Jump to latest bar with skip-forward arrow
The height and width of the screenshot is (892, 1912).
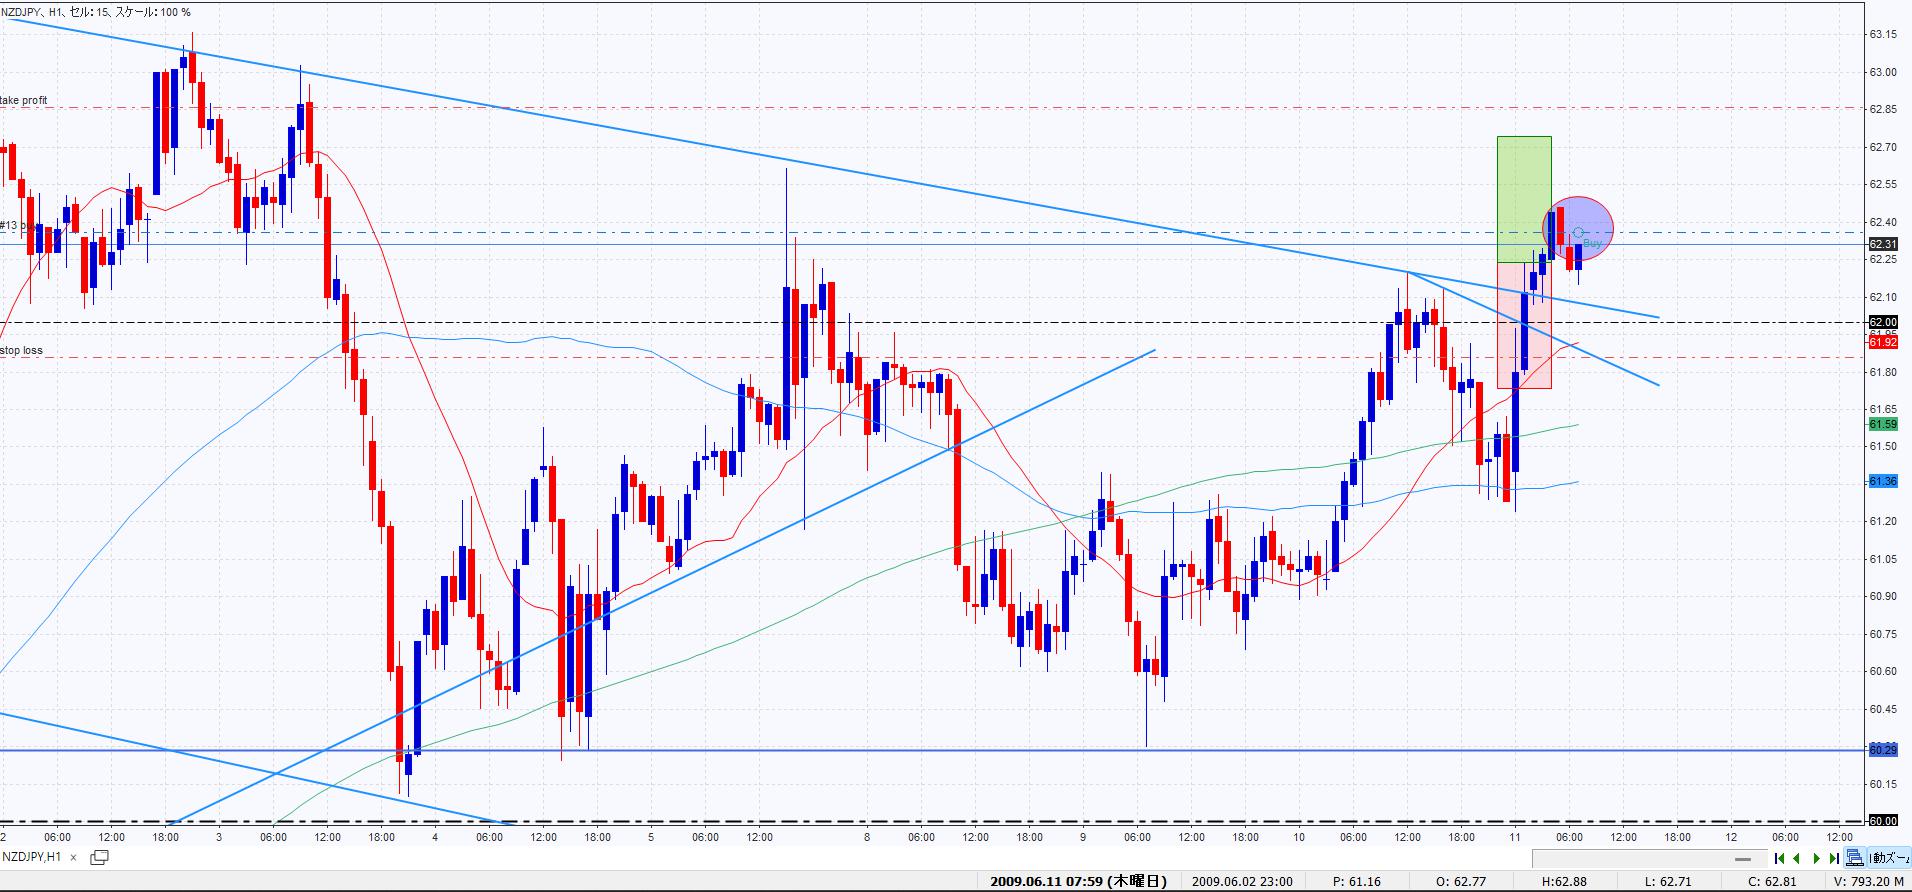(1834, 858)
